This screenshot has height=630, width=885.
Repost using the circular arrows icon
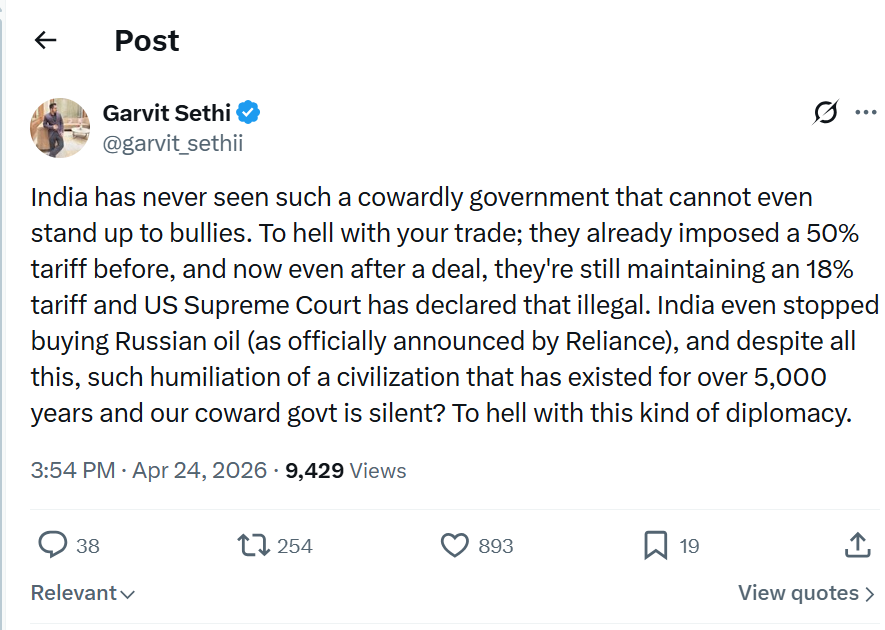[x=252, y=545]
